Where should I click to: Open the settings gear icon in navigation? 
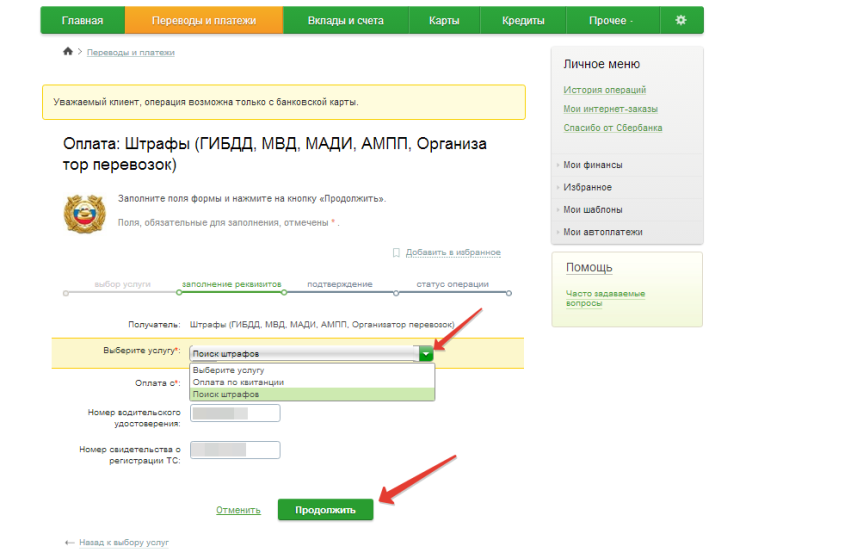coord(681,20)
